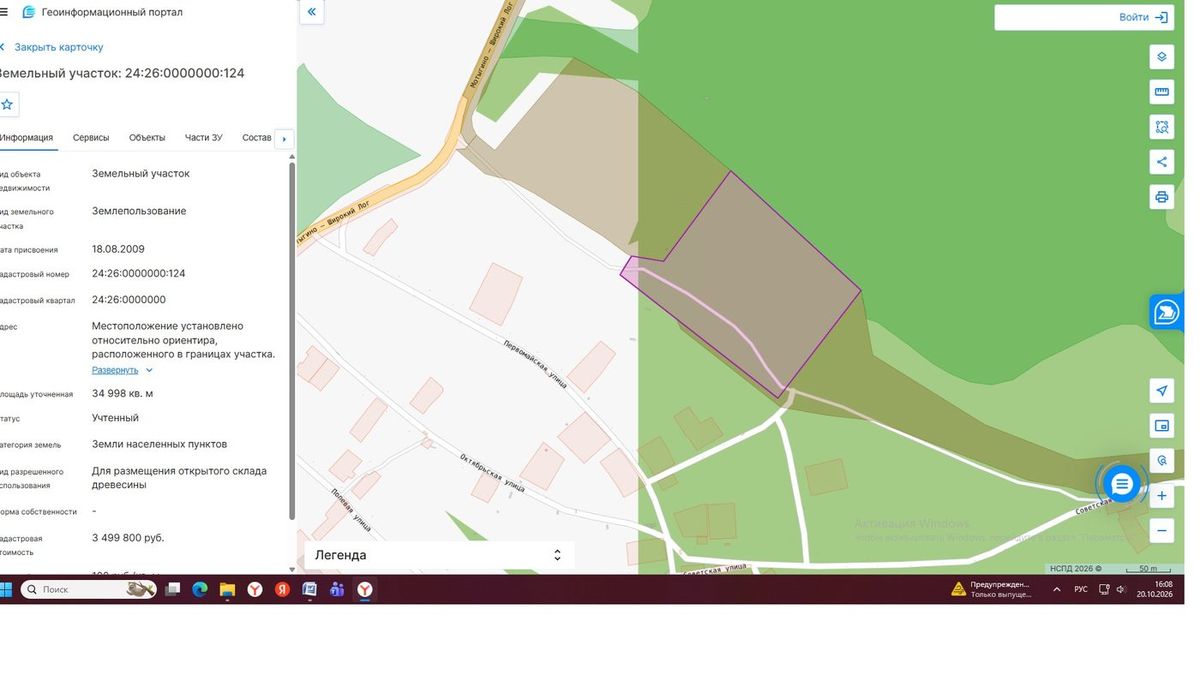
Task: Close the card via Закрыть карточку
Action: tap(52, 47)
